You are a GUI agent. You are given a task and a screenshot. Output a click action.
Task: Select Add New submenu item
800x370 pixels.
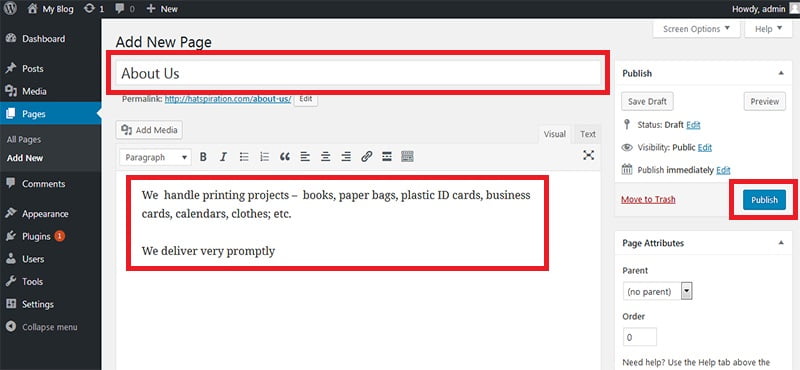[x=25, y=158]
